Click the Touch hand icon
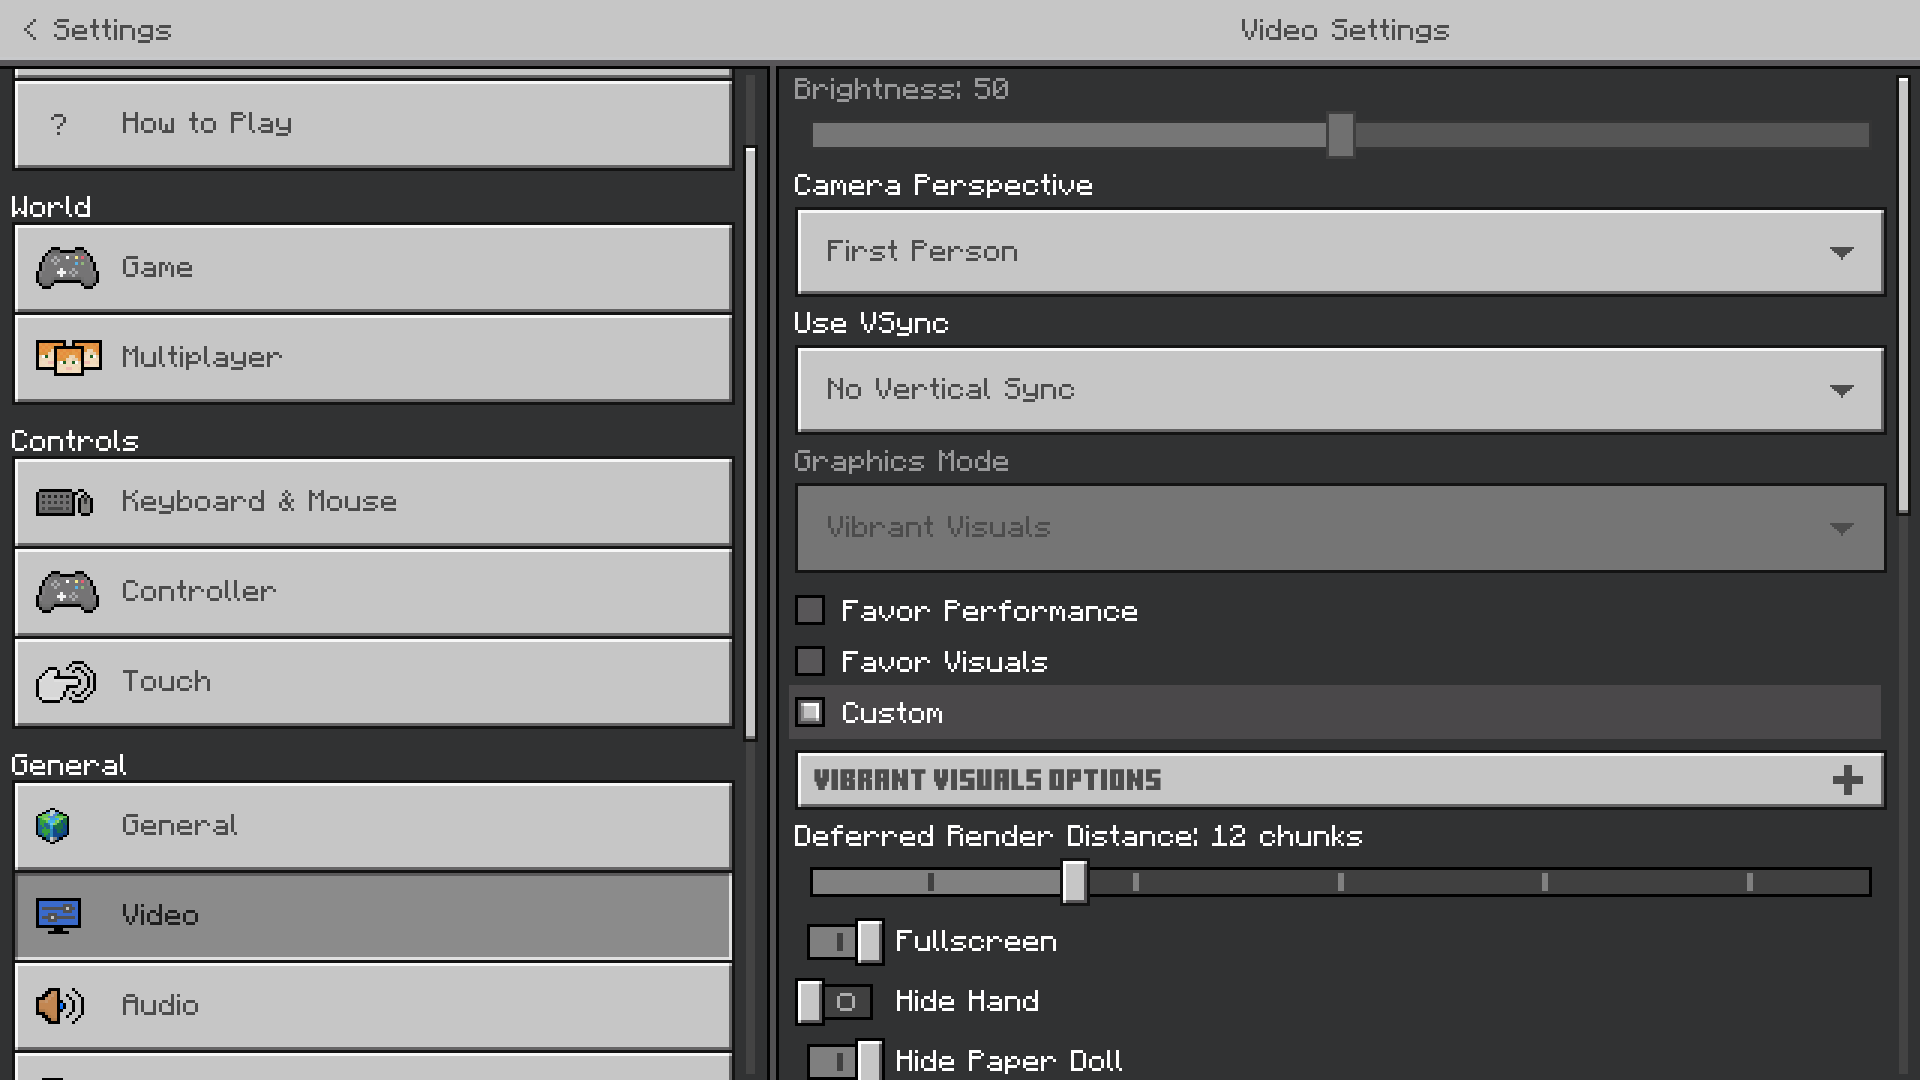The image size is (1920, 1080). tap(66, 682)
